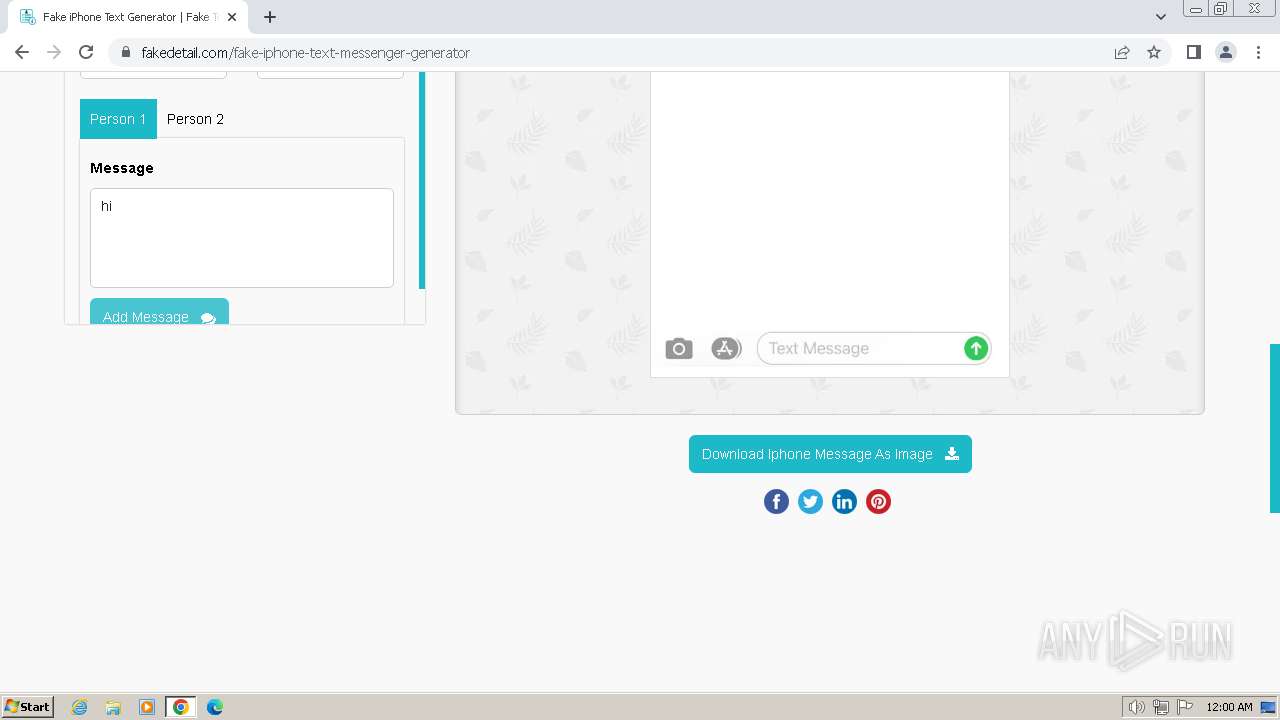Click the volume speaker tray icon

tap(1137, 707)
